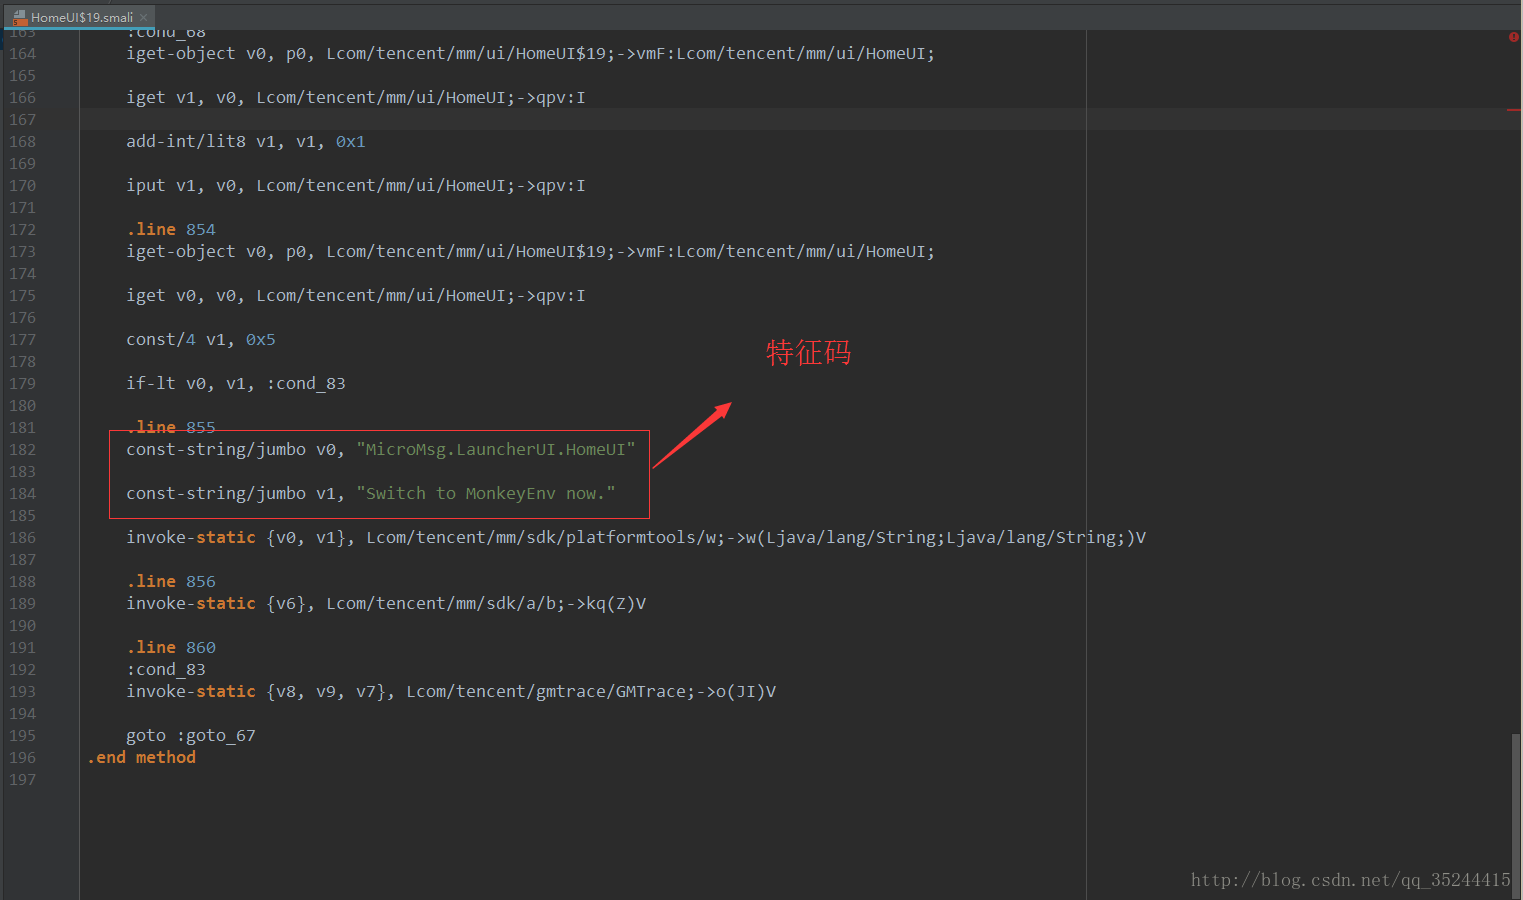
Task: Click the smali file icon in the tab
Action: tap(19, 17)
